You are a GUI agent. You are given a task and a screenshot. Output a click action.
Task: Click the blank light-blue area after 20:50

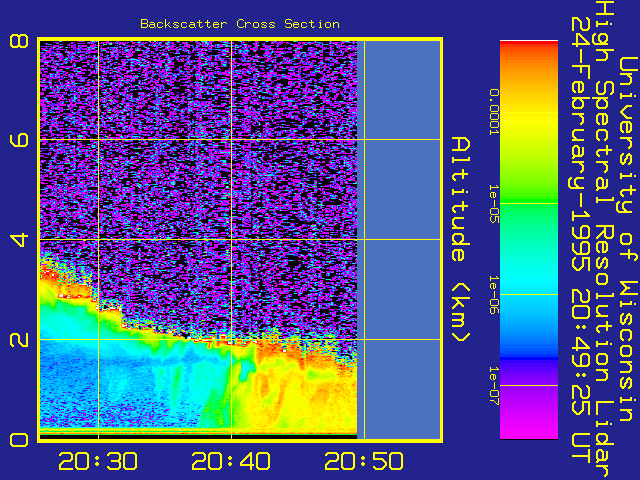click(402, 240)
